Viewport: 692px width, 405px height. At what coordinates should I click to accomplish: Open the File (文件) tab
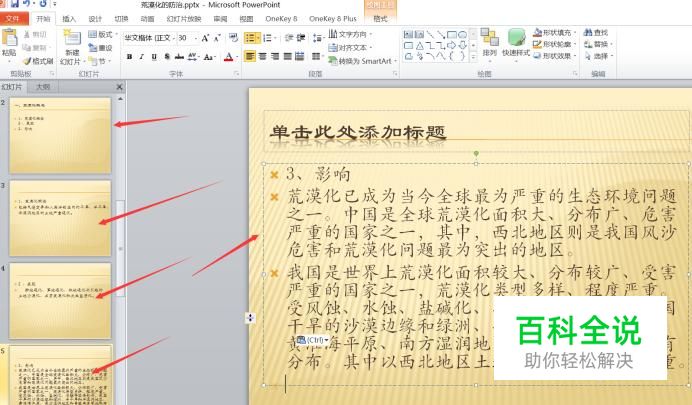(13, 19)
